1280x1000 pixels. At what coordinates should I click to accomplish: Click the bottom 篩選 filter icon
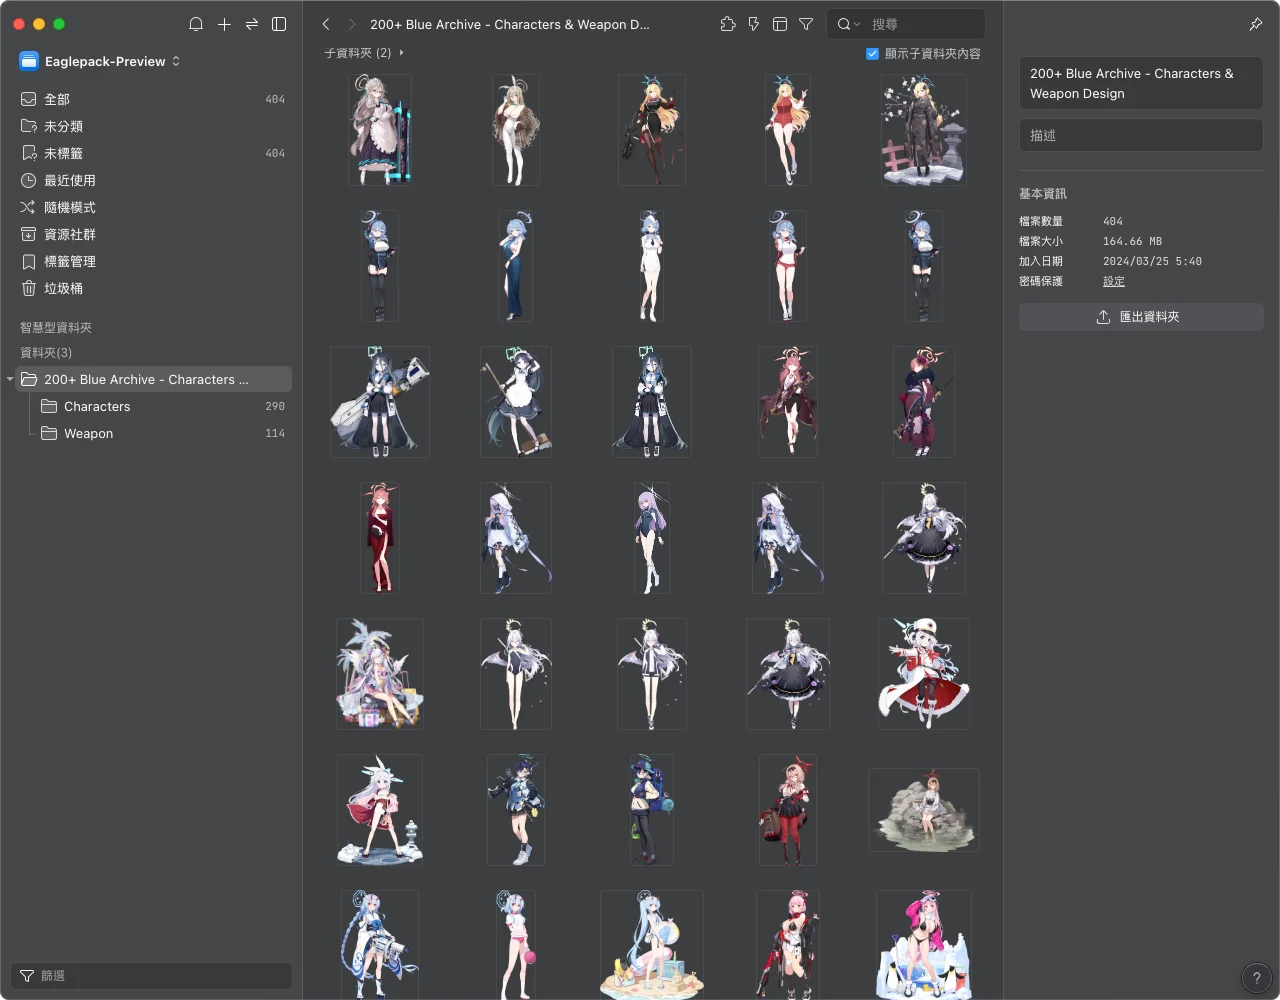[x=27, y=976]
